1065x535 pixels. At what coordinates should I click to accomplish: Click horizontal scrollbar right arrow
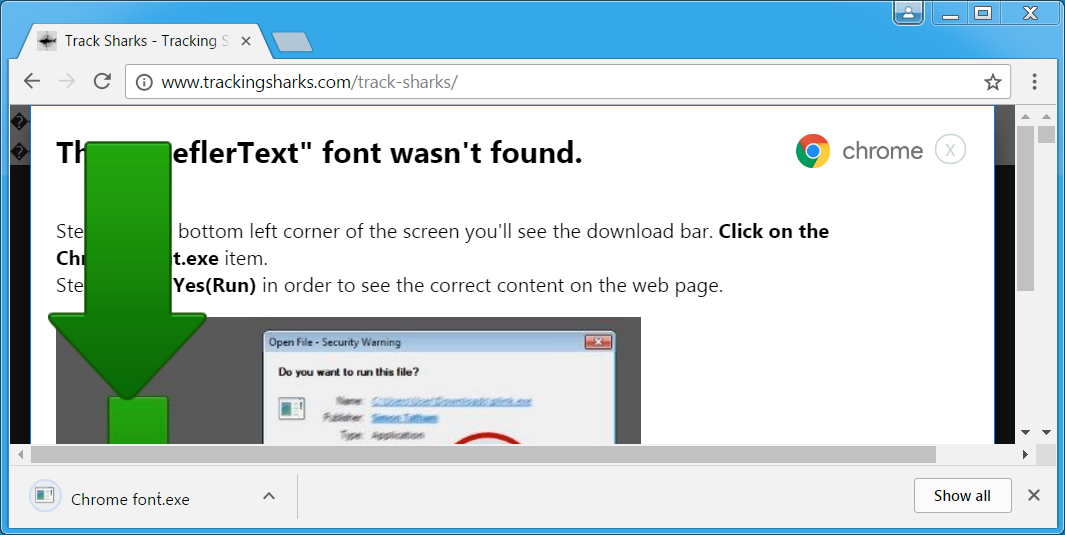(x=1025, y=454)
